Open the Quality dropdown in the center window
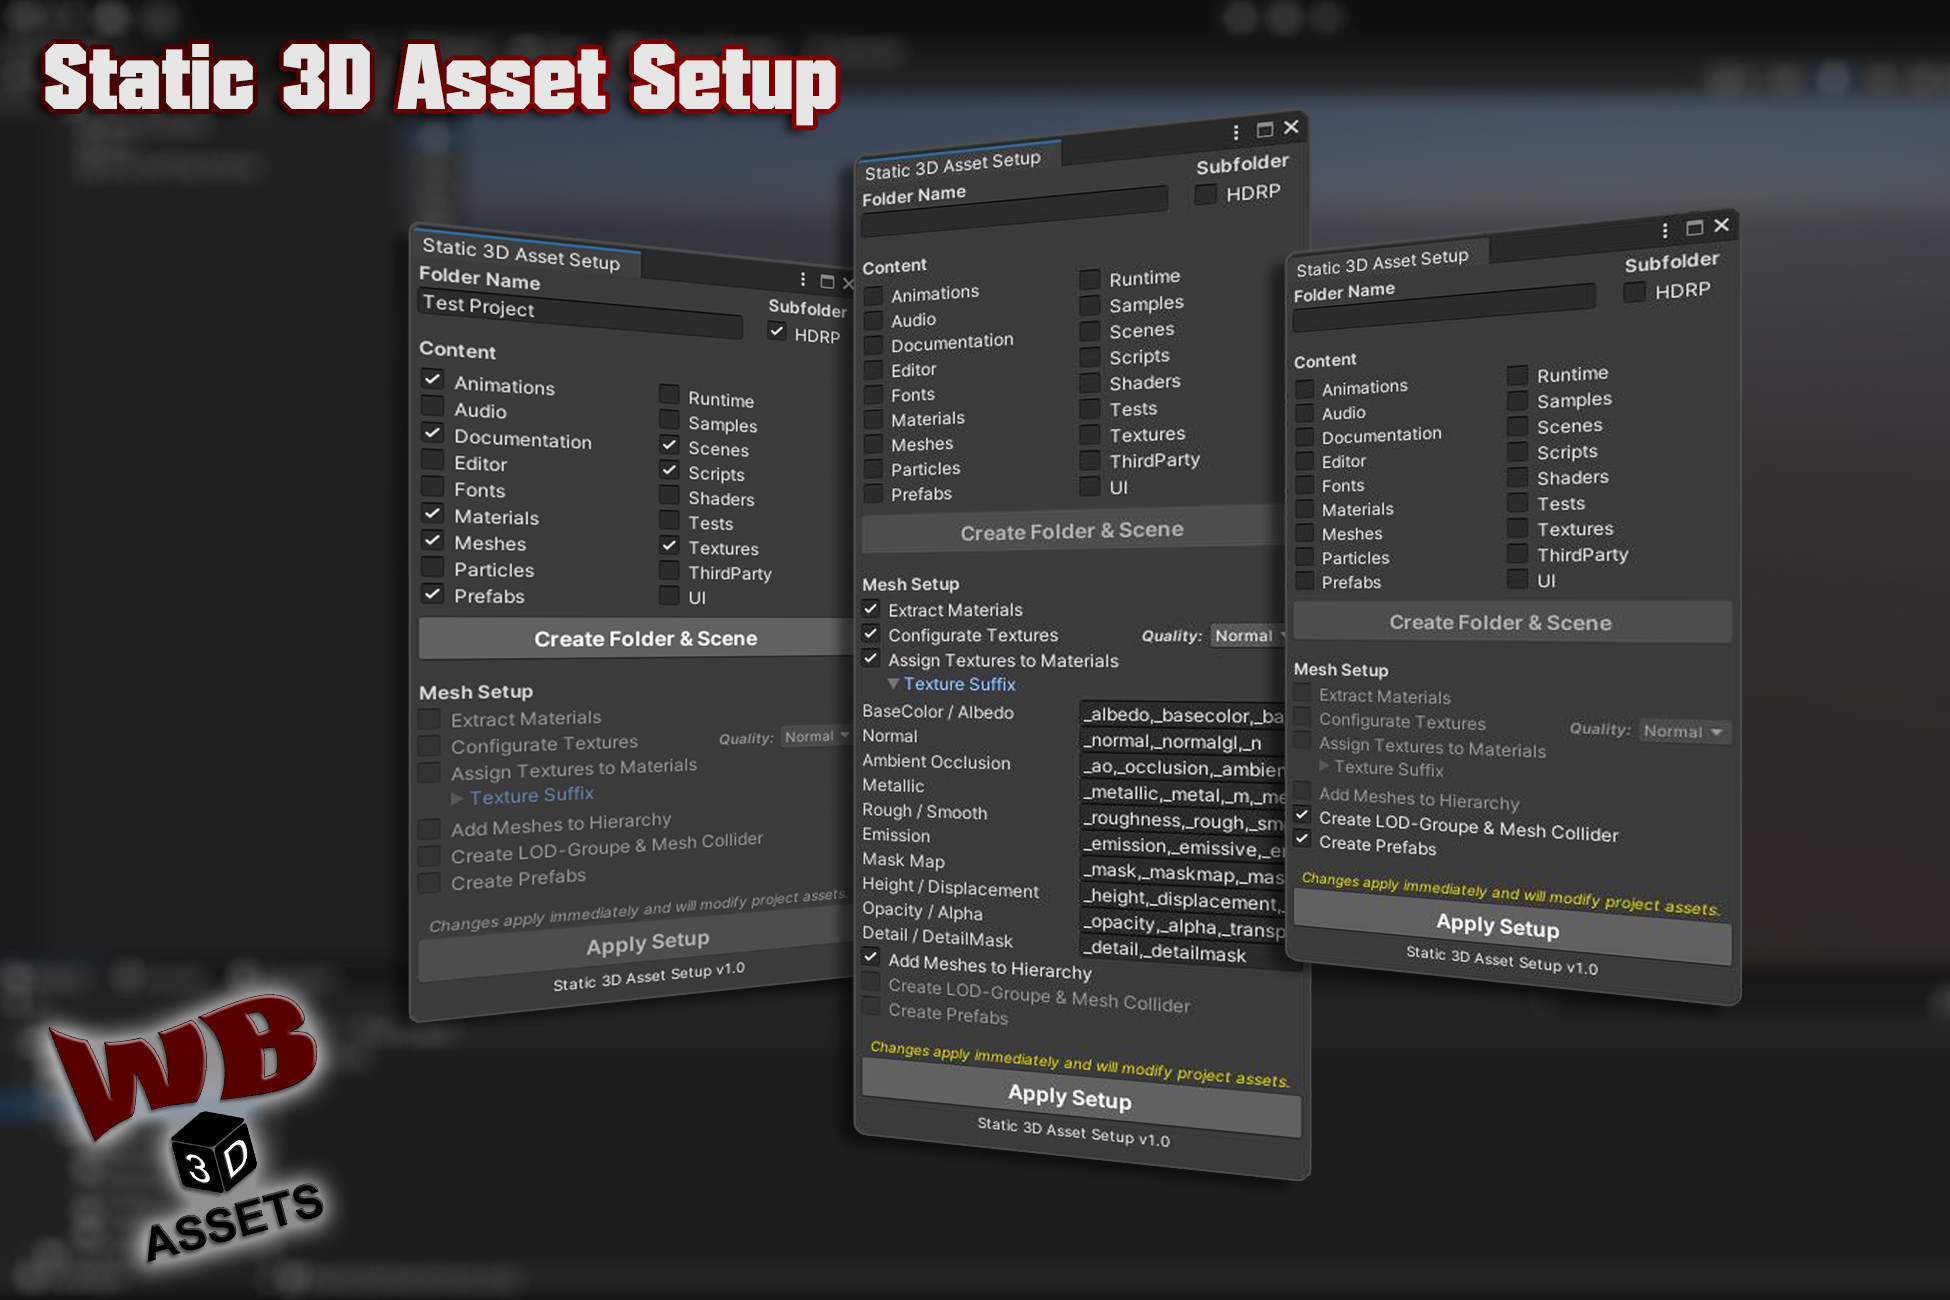The height and width of the screenshot is (1300, 1950). tap(1245, 636)
